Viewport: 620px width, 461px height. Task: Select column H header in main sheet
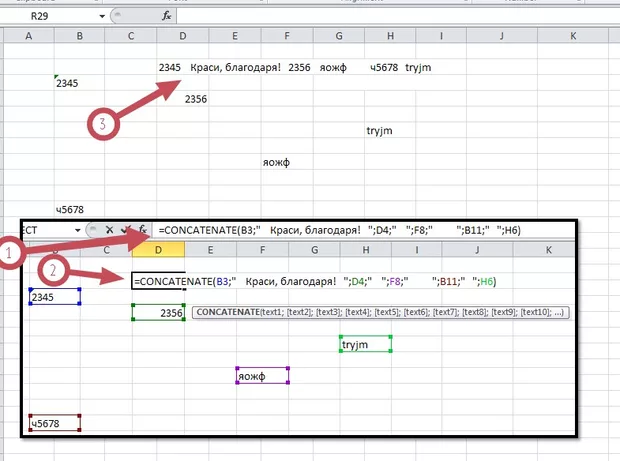tap(390, 36)
